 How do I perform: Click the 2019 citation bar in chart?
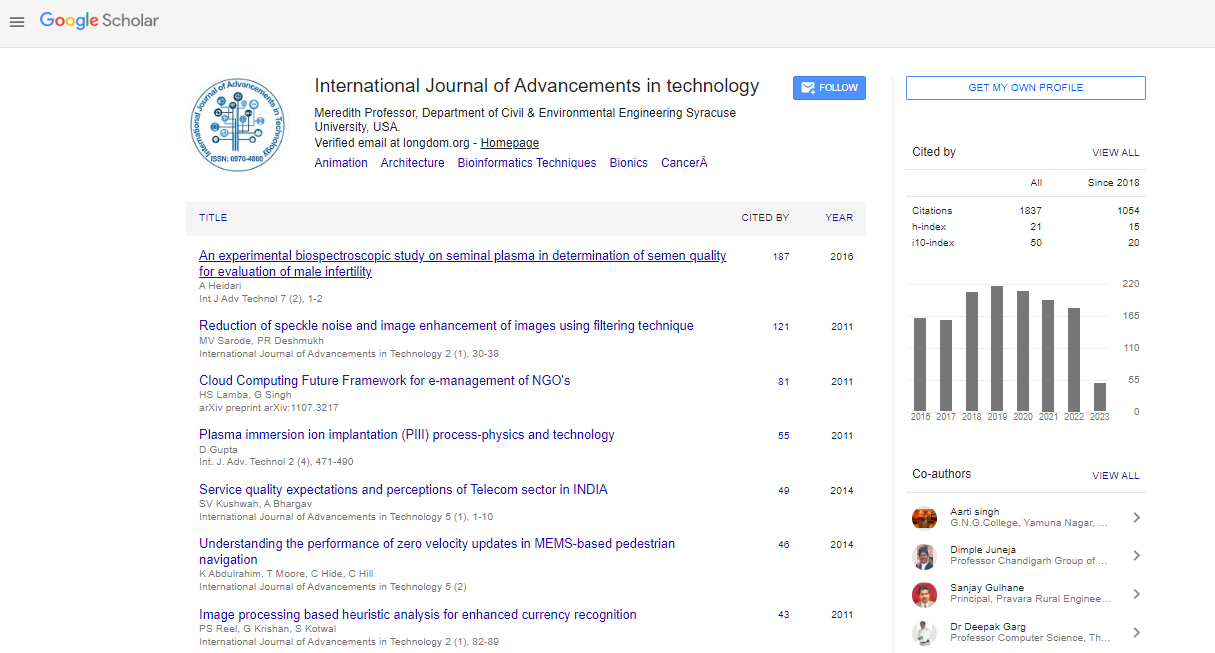997,348
